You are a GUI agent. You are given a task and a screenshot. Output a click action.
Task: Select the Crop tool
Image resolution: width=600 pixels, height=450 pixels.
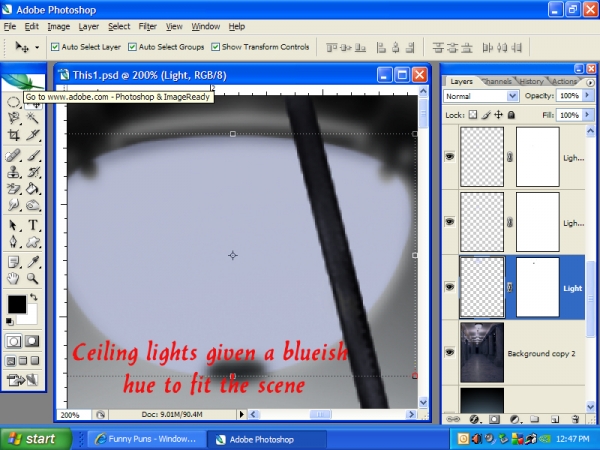point(13,135)
